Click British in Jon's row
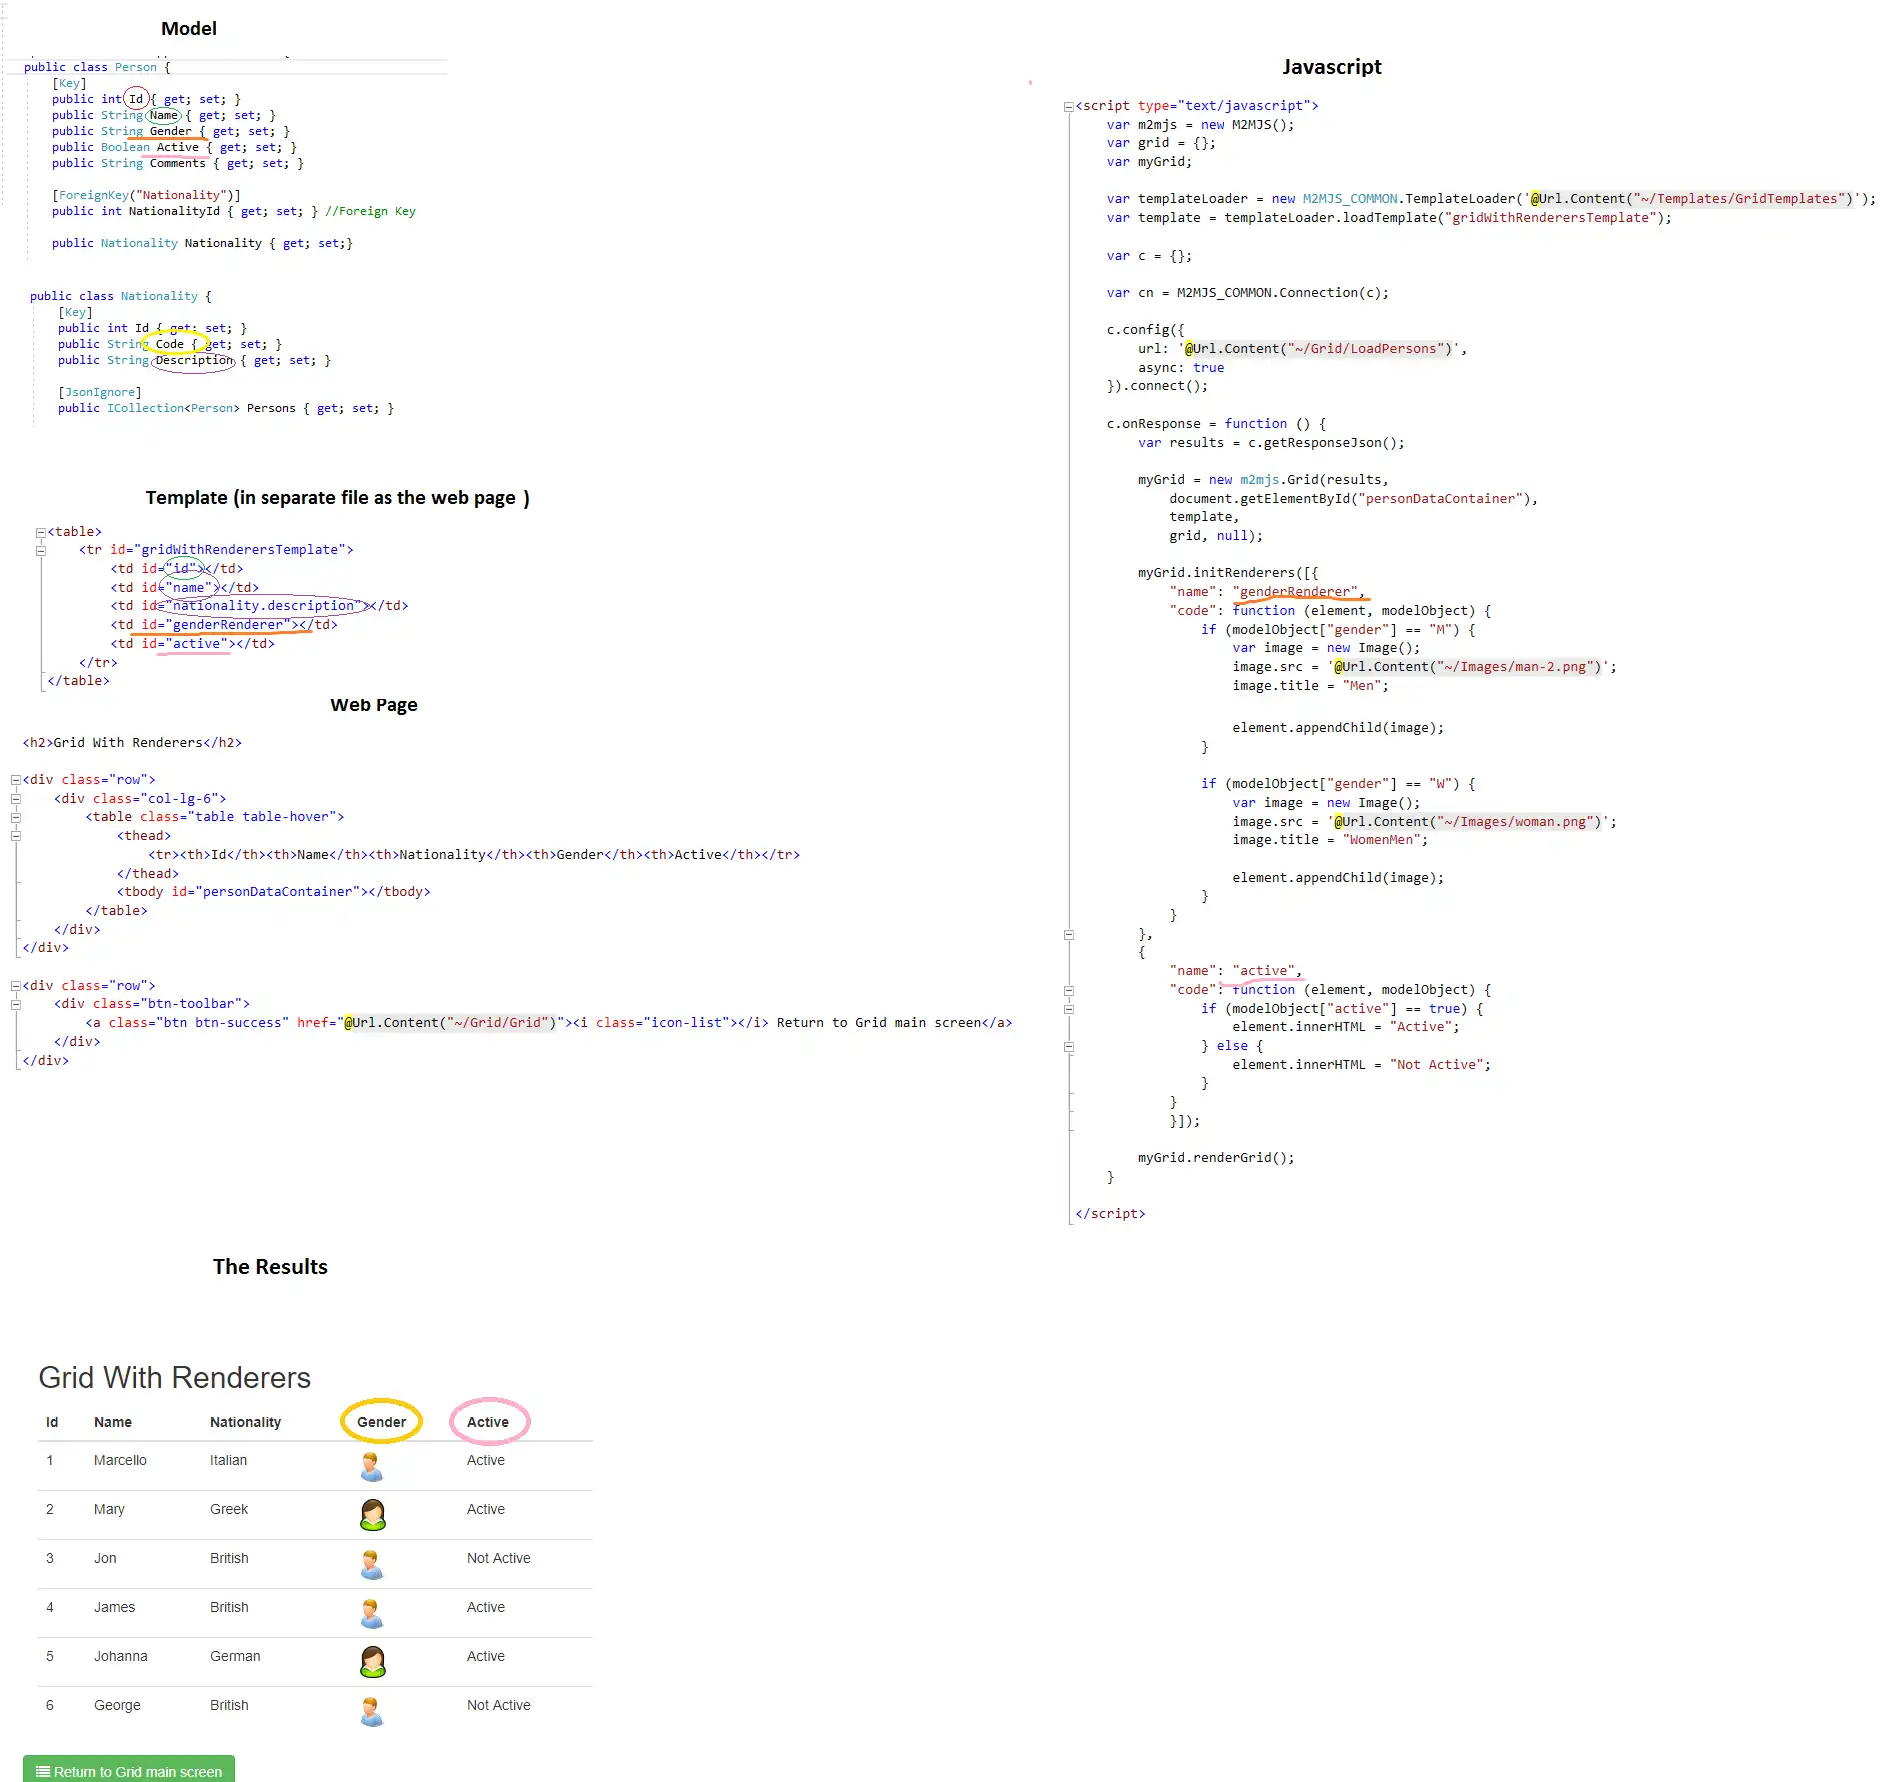The width and height of the screenshot is (1888, 1782). tap(229, 1558)
